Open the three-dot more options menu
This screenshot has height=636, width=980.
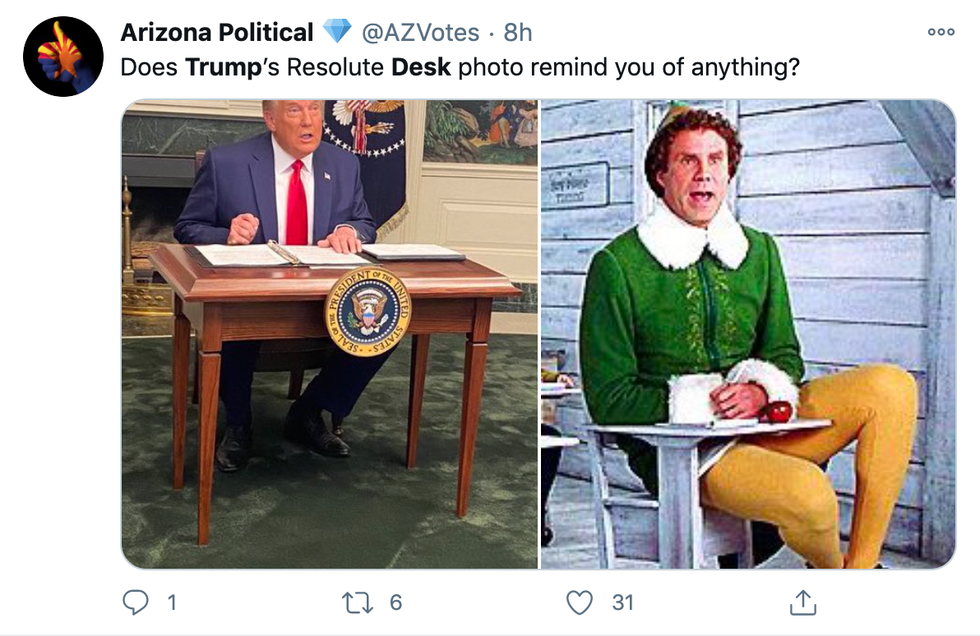(x=941, y=32)
